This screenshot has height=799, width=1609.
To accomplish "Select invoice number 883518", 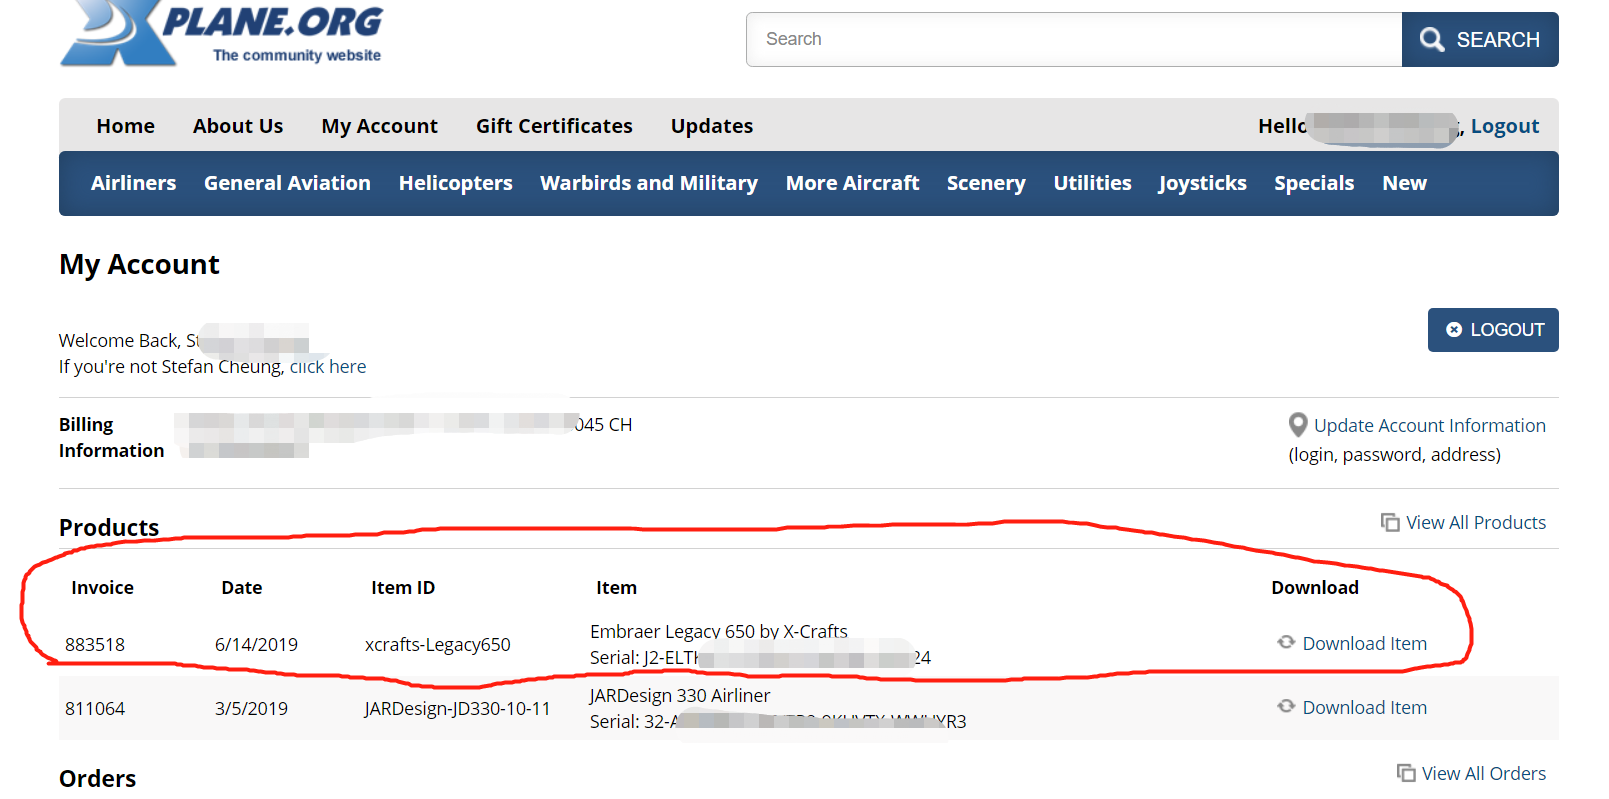I will click(x=95, y=644).
